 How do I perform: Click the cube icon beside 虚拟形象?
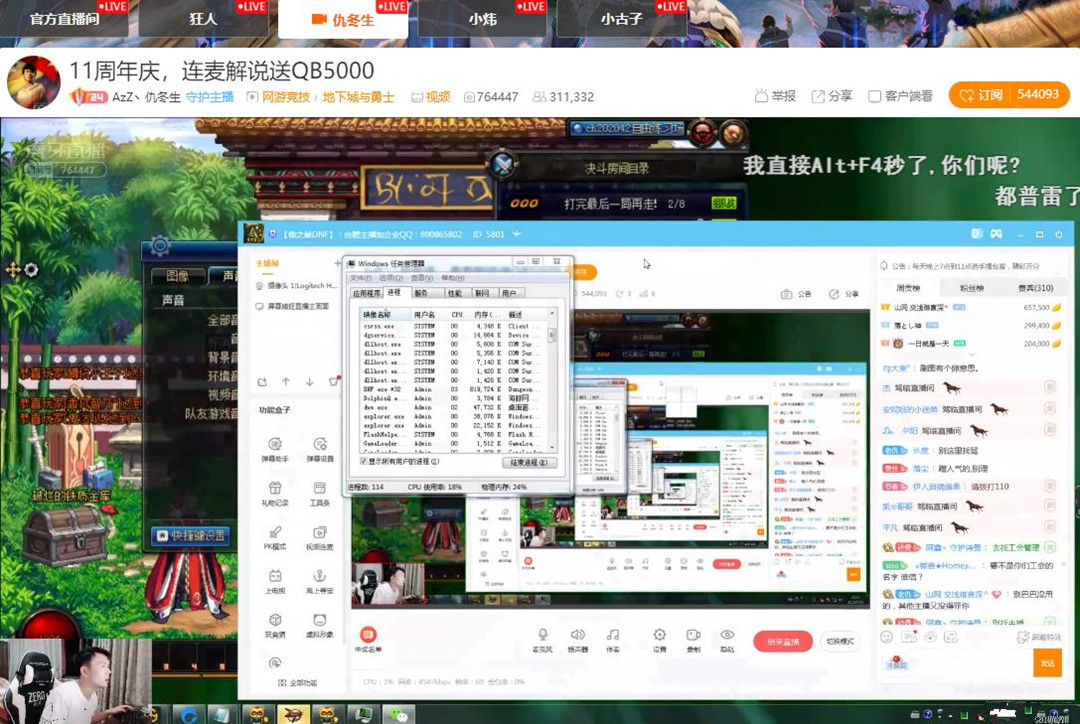coord(275,620)
